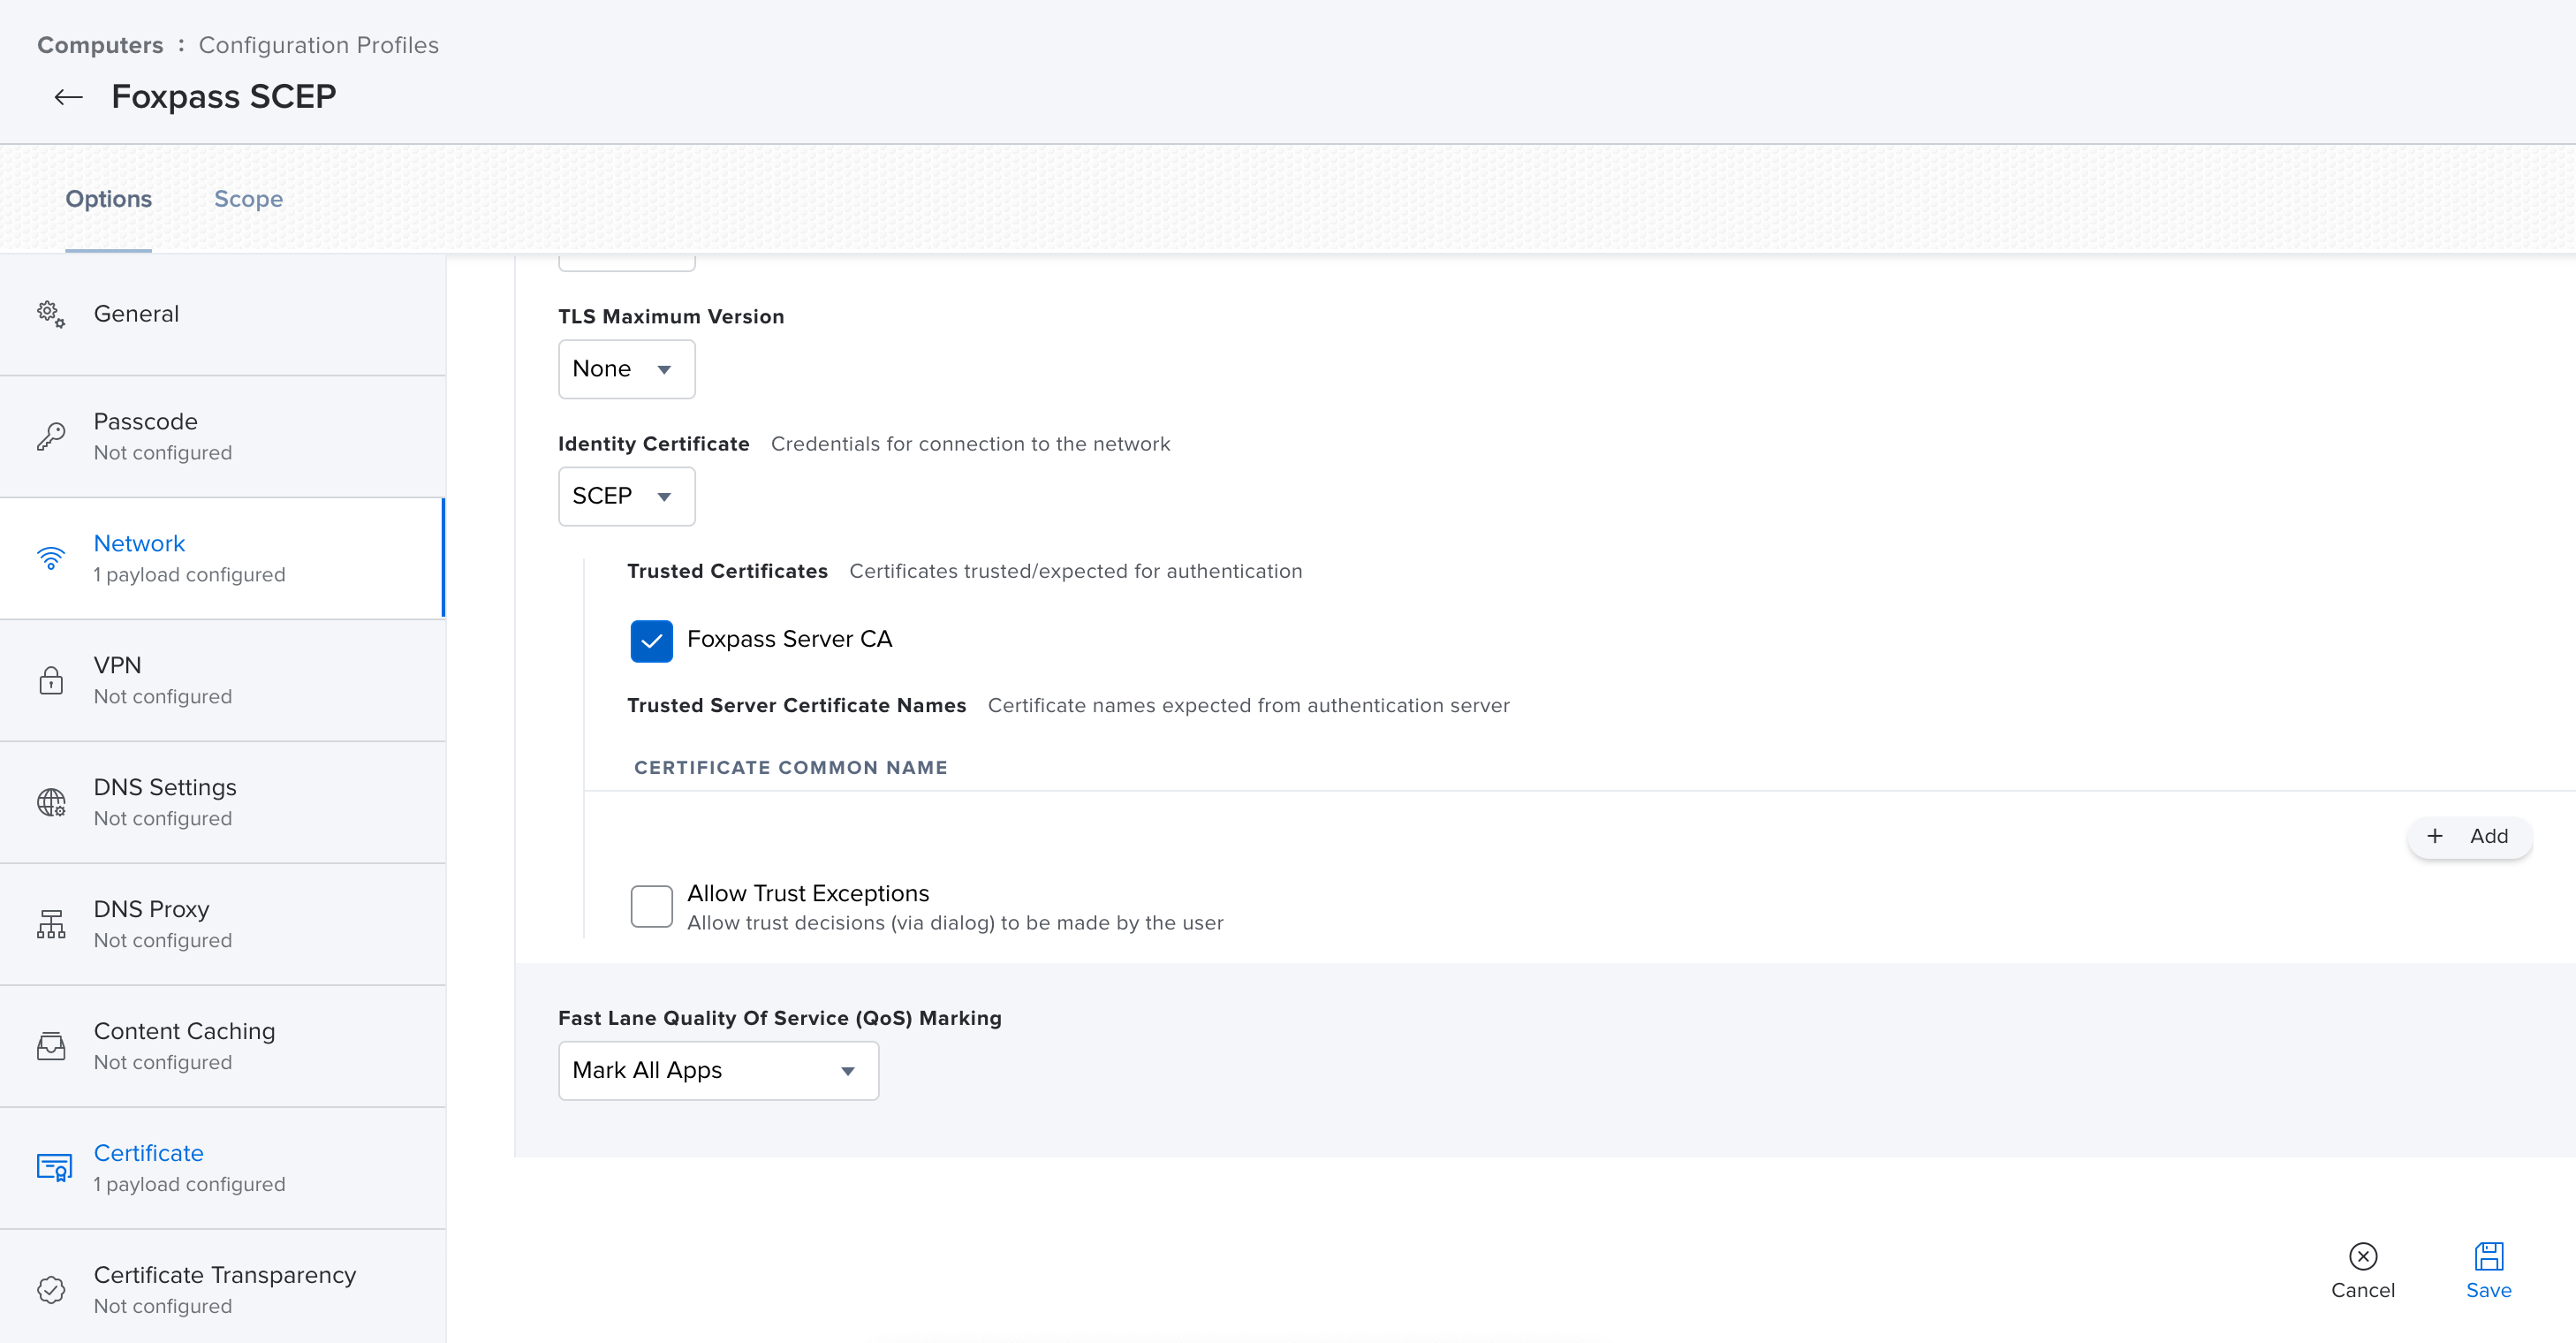
Task: Click the Computers breadcrumb link
Action: 100,45
